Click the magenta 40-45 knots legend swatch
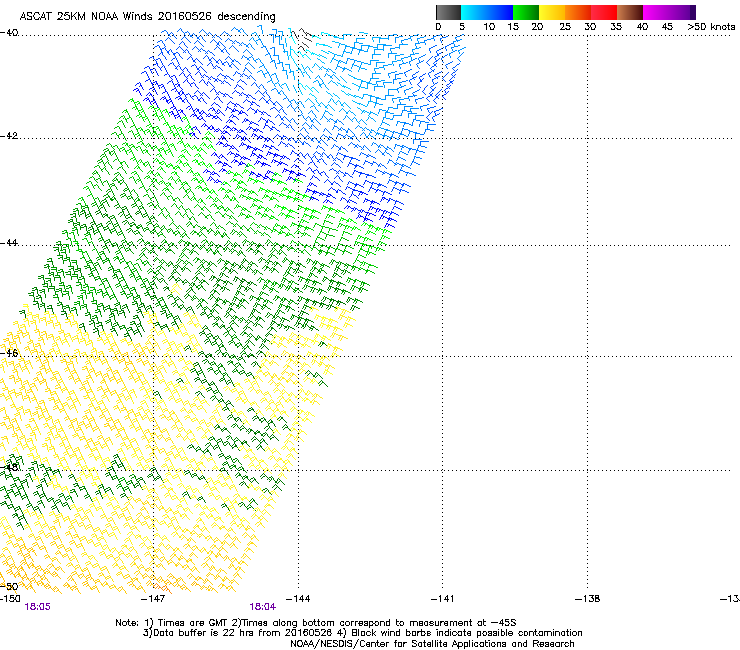 coord(656,12)
